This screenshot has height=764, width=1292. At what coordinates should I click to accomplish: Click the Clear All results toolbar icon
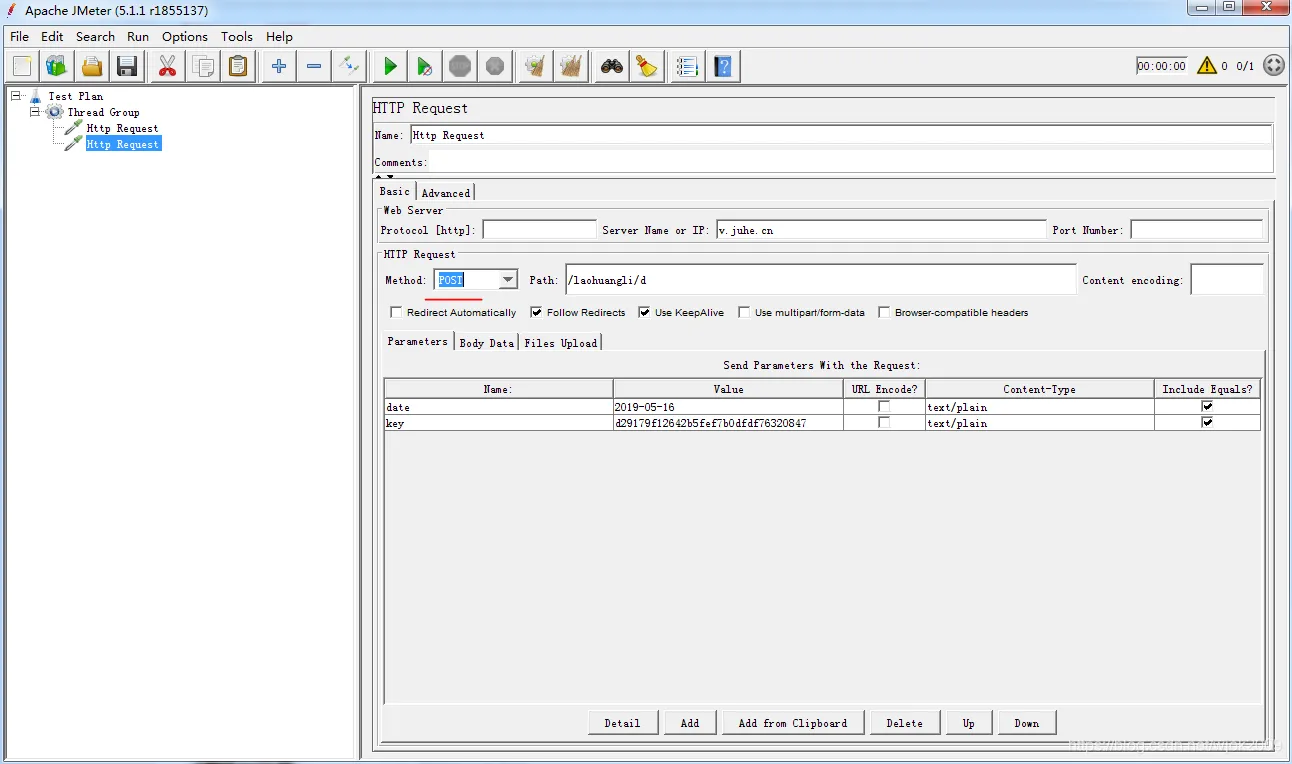click(571, 67)
